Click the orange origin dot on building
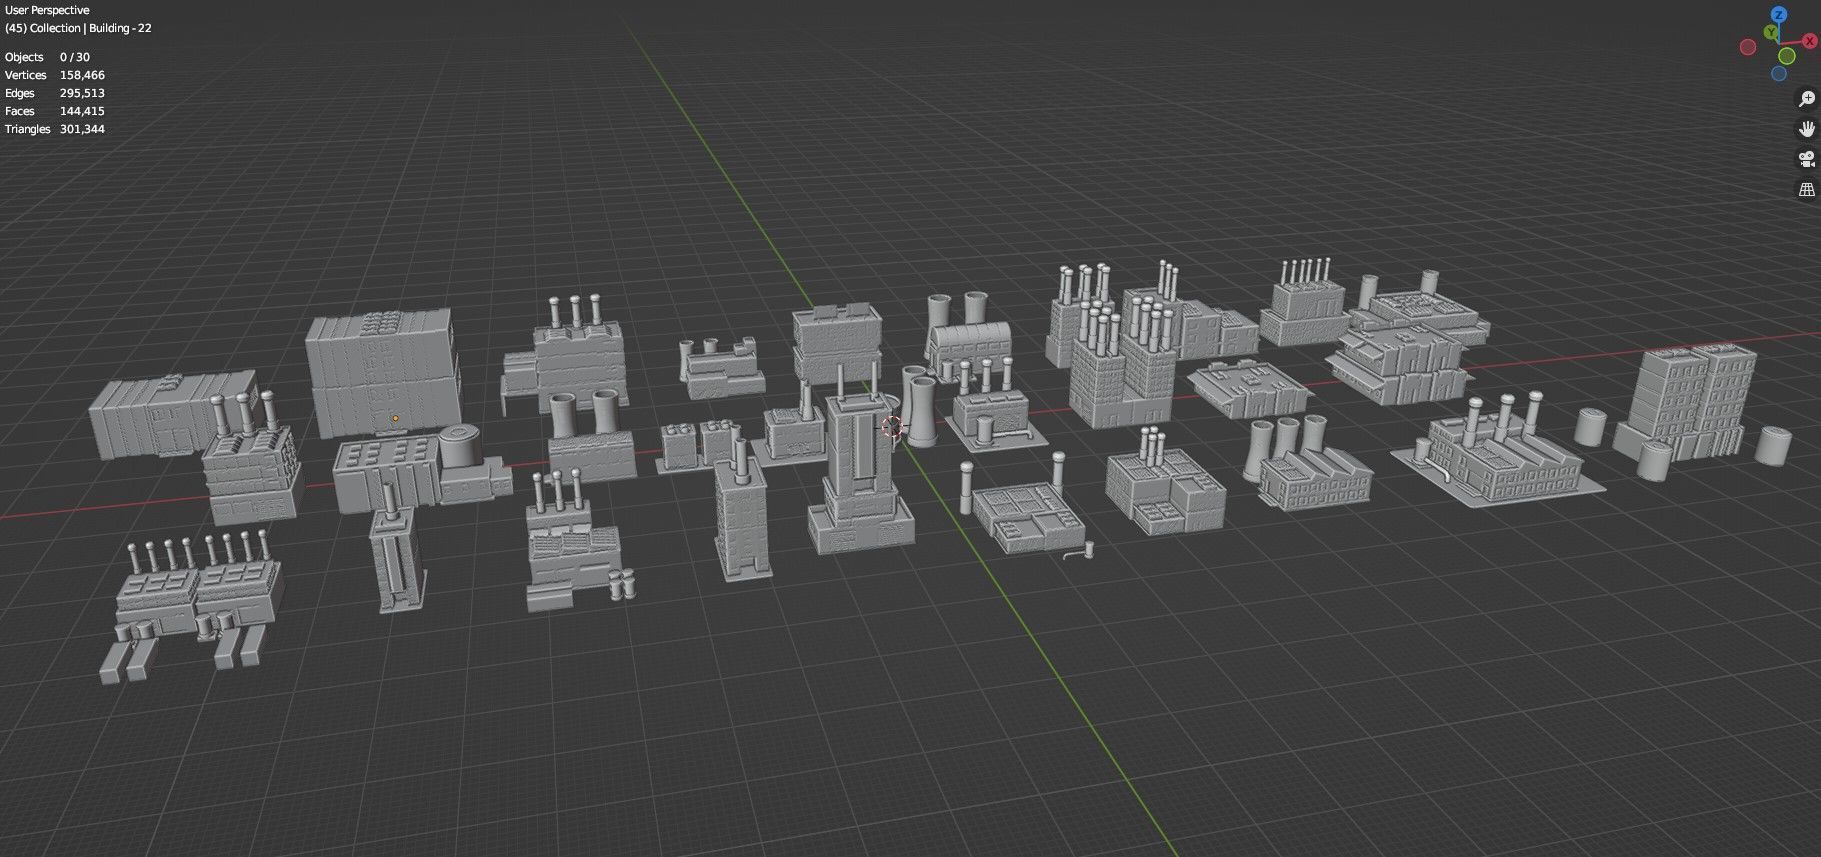1821x857 pixels. coord(396,418)
